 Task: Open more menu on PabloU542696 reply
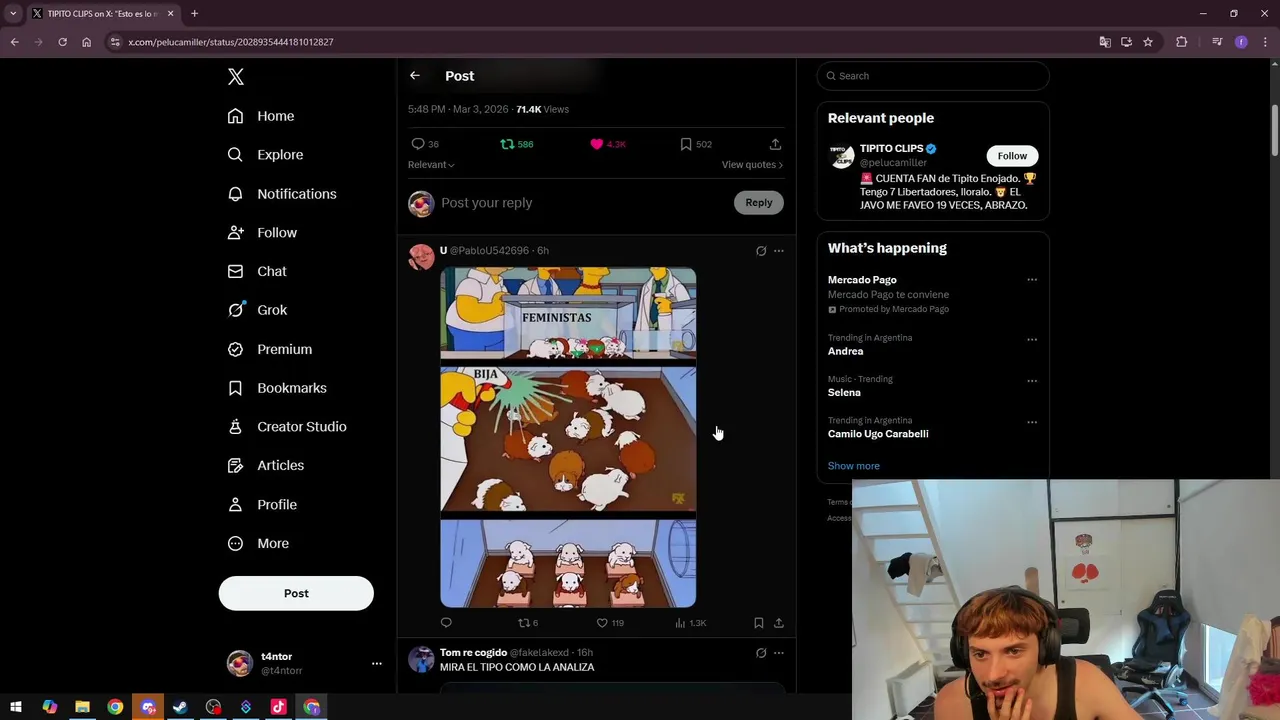pyautogui.click(x=779, y=251)
